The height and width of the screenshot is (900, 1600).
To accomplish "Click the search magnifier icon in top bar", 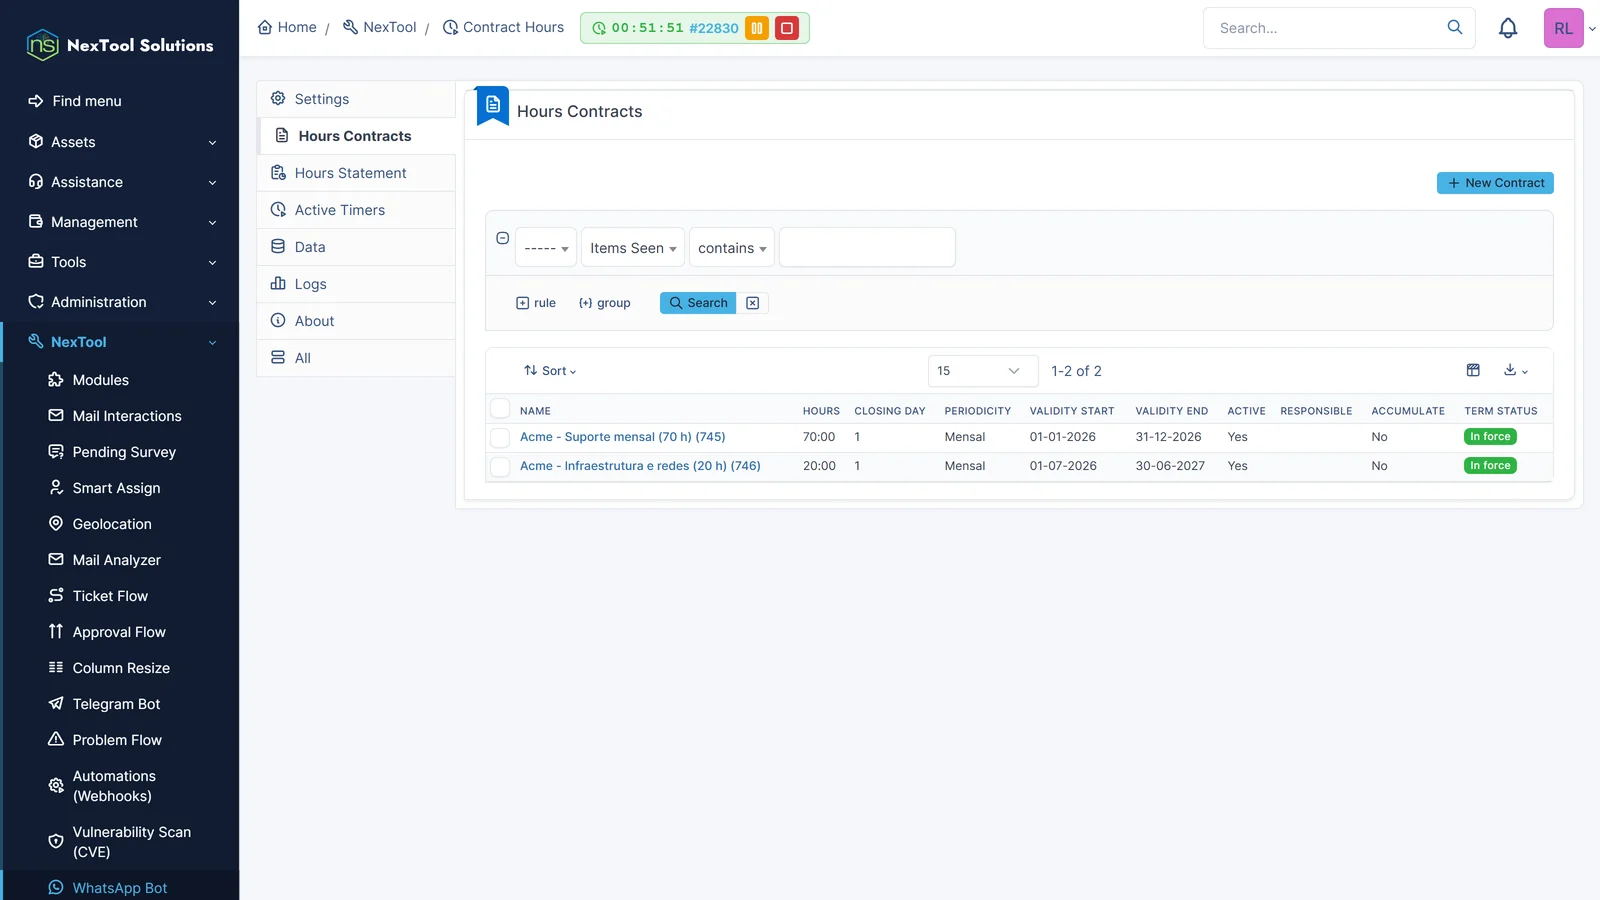I will [x=1455, y=27].
